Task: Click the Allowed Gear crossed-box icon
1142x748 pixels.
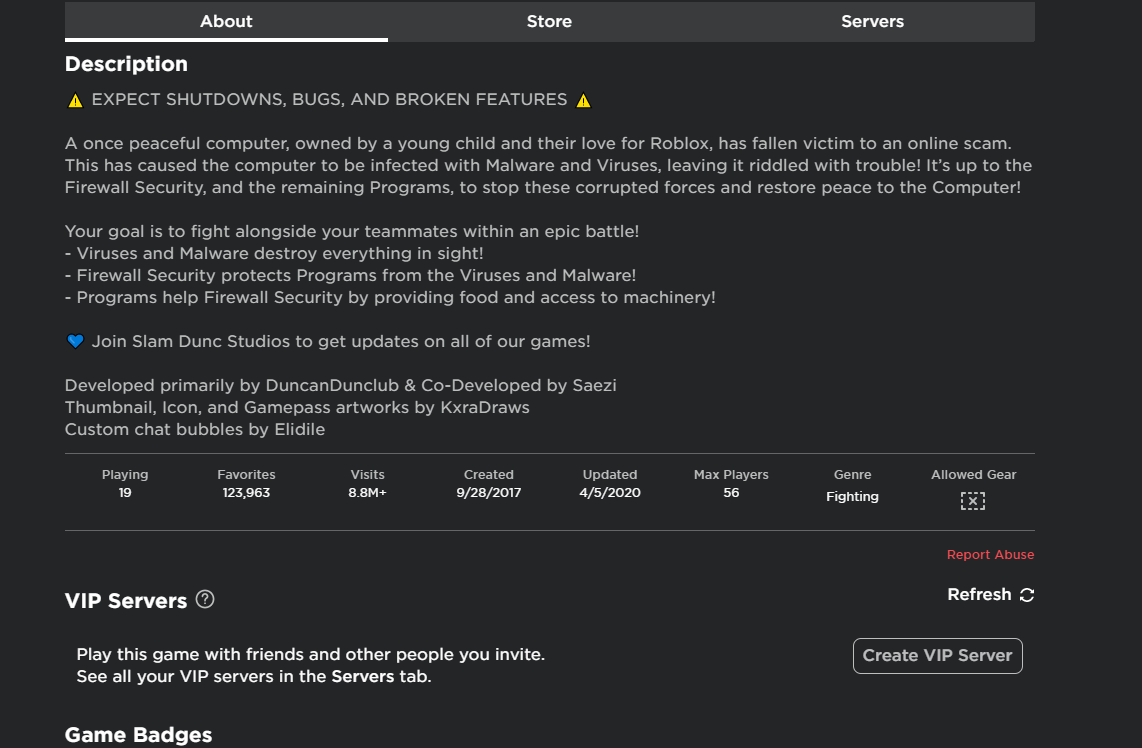Action: point(973,501)
